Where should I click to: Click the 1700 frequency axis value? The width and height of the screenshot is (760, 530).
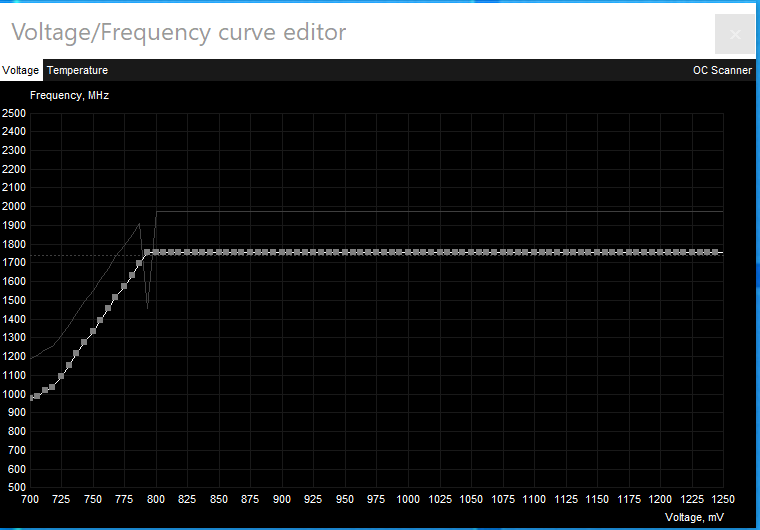[x=14, y=262]
